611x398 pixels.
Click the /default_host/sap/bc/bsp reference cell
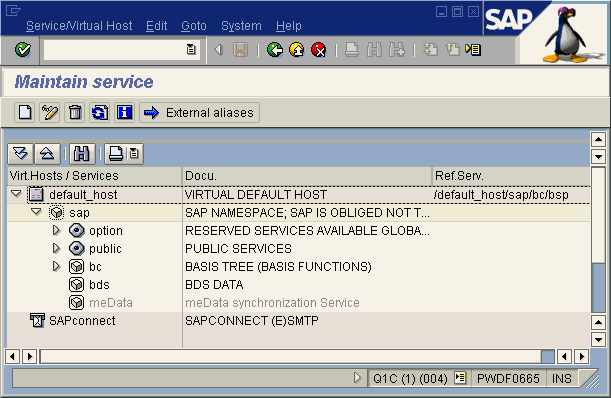point(501,195)
